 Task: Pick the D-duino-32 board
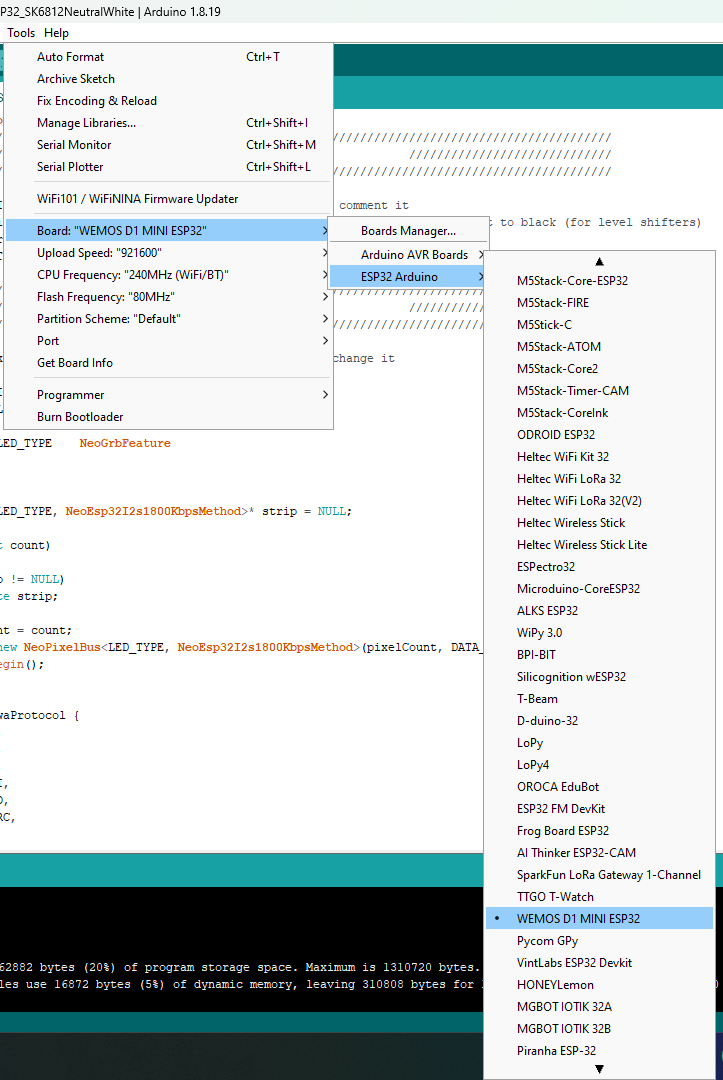coord(599,720)
